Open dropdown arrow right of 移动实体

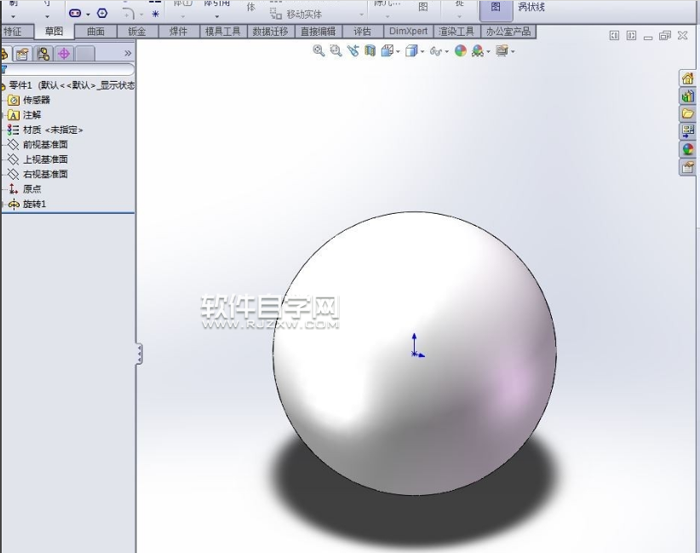coord(362,15)
